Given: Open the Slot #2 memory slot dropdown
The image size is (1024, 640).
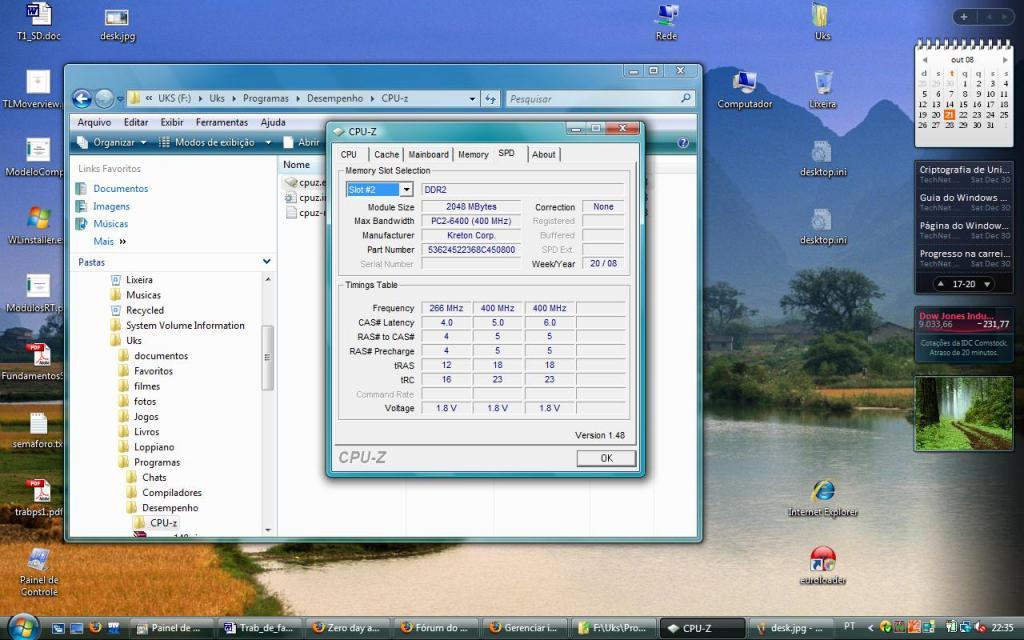Looking at the screenshot, I should pos(406,189).
